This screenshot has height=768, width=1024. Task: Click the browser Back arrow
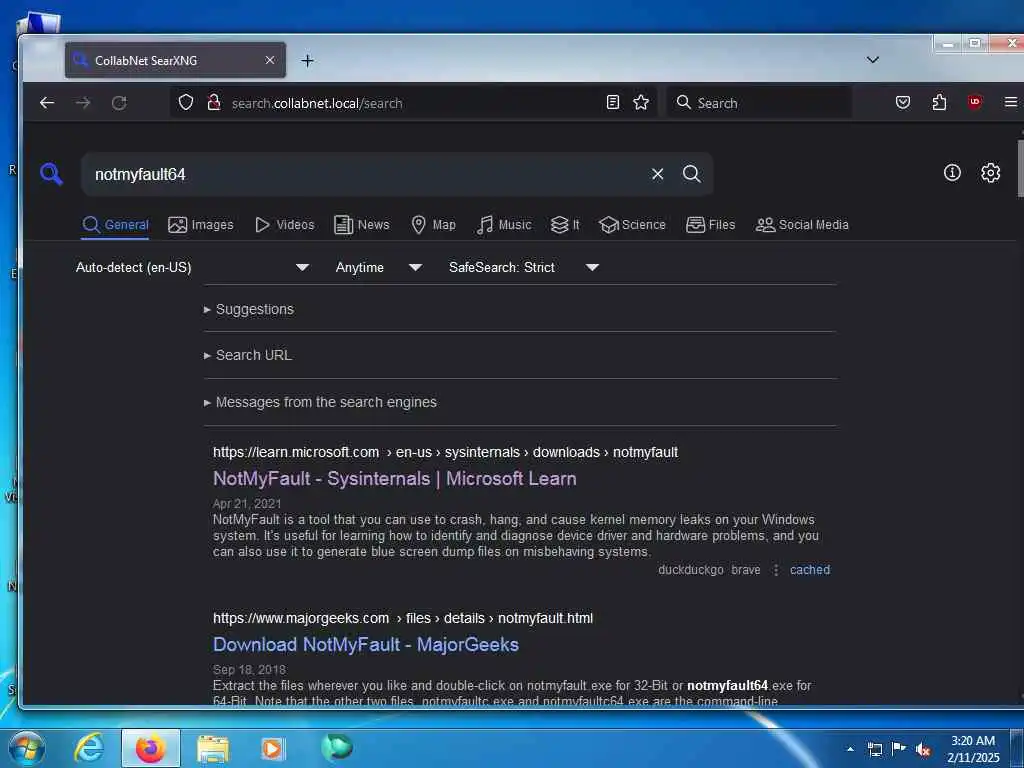[x=46, y=103]
